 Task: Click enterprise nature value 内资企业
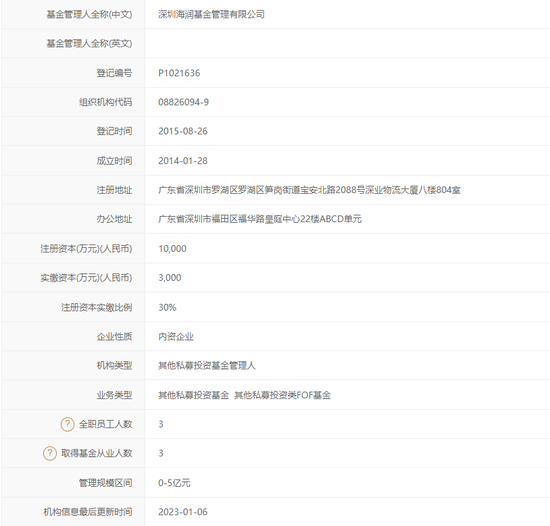176,337
